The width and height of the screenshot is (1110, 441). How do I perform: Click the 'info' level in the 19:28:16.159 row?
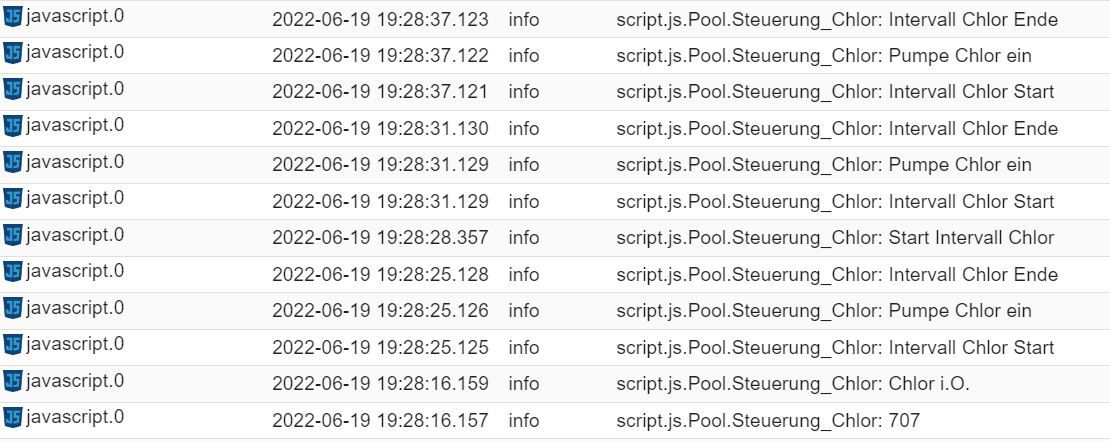click(524, 384)
